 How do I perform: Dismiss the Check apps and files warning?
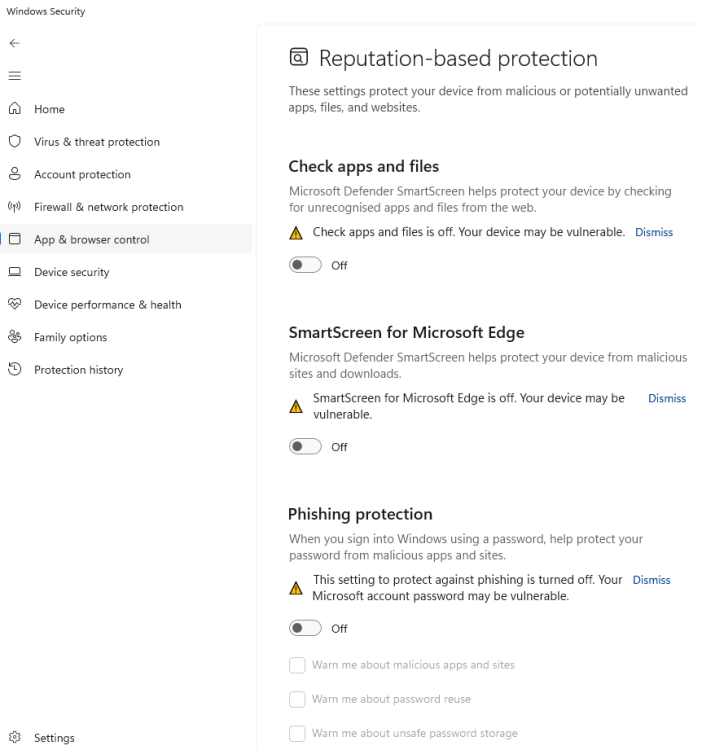pos(654,232)
